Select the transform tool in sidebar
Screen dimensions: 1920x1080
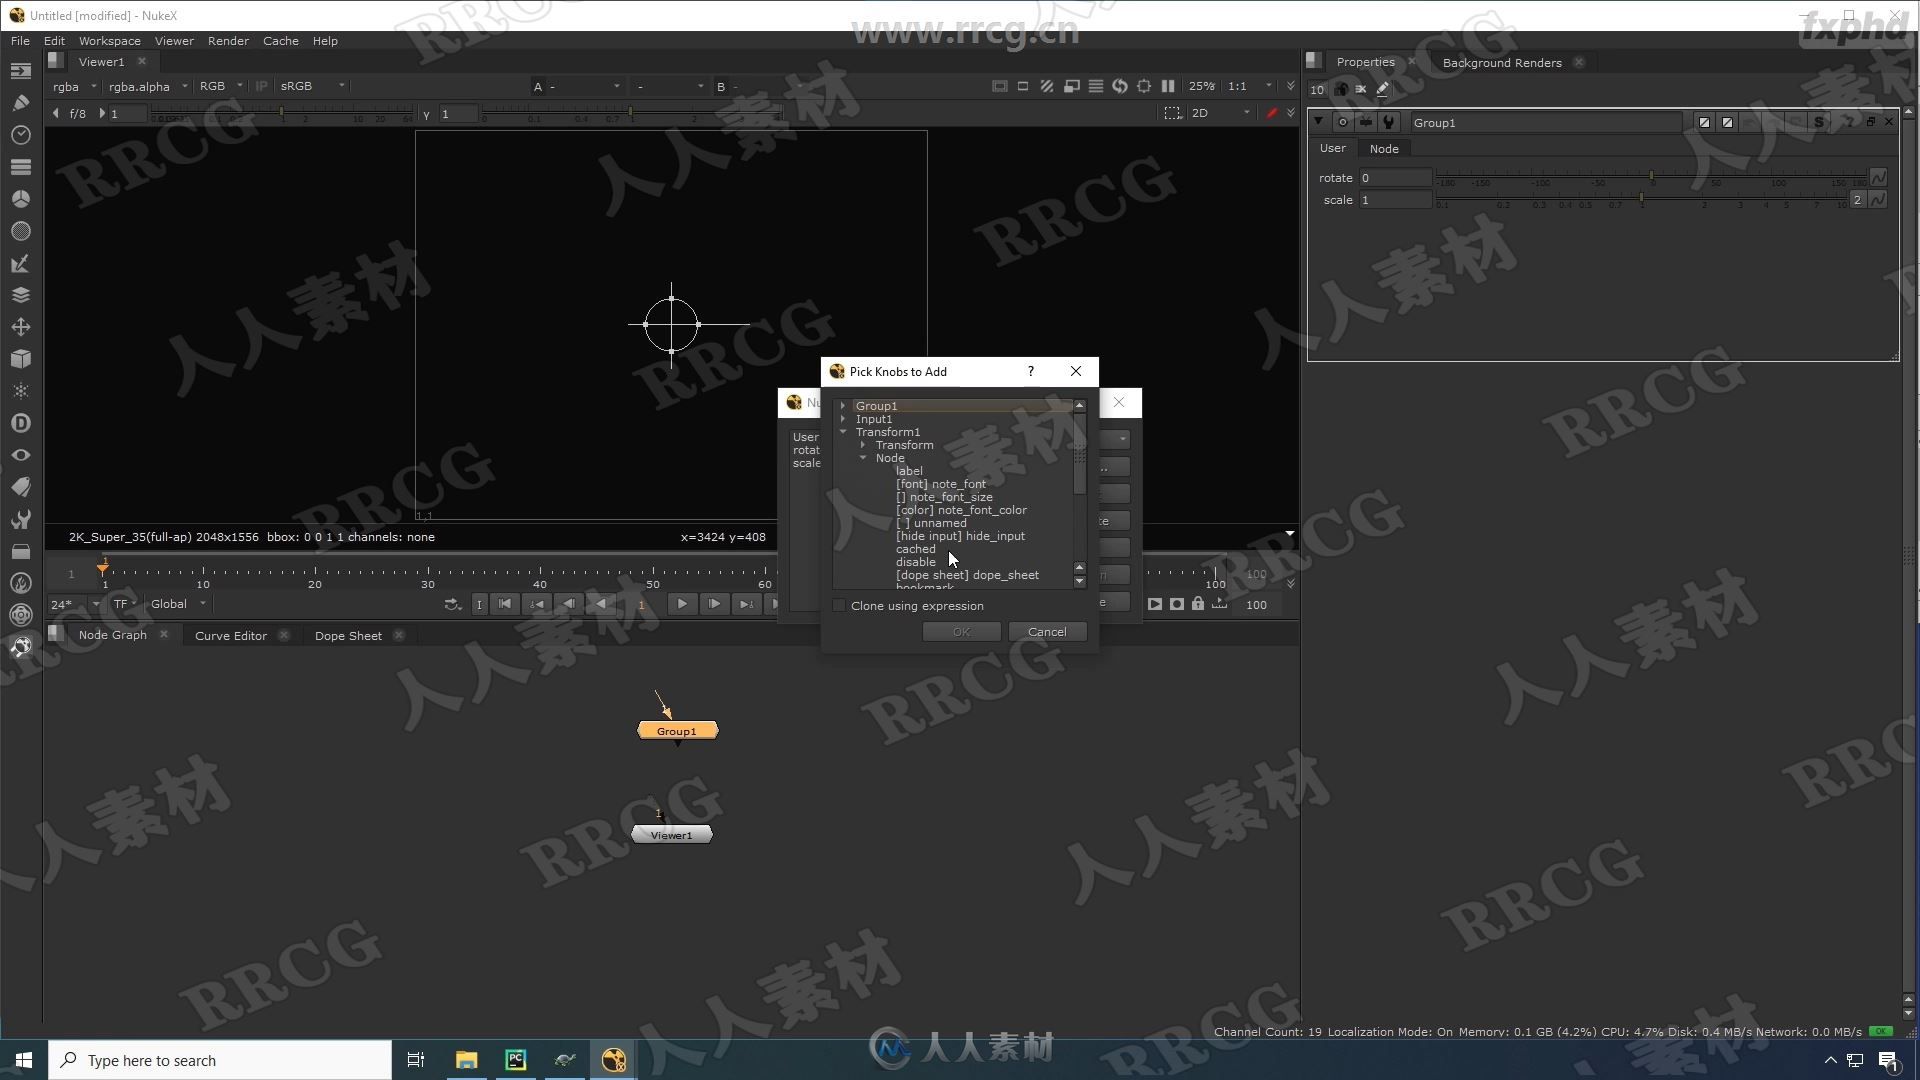18,326
